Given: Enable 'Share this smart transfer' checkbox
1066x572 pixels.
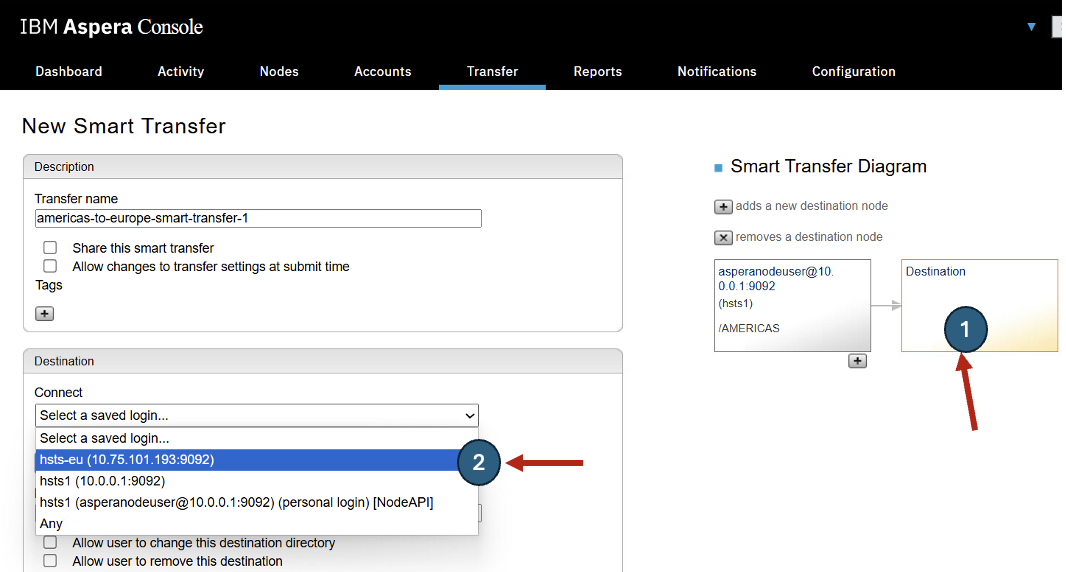Looking at the screenshot, I should [50, 248].
